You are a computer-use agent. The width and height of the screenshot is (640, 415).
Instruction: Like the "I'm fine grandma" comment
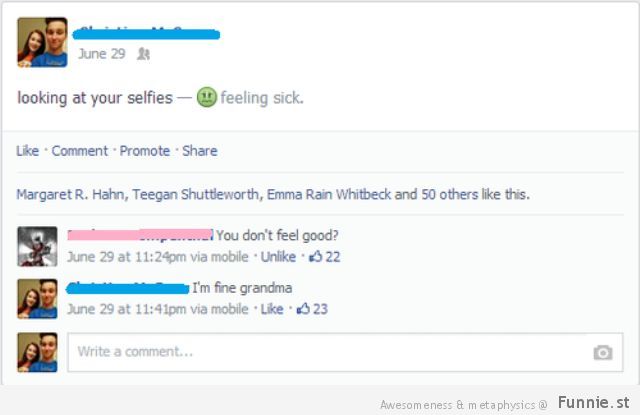272,309
